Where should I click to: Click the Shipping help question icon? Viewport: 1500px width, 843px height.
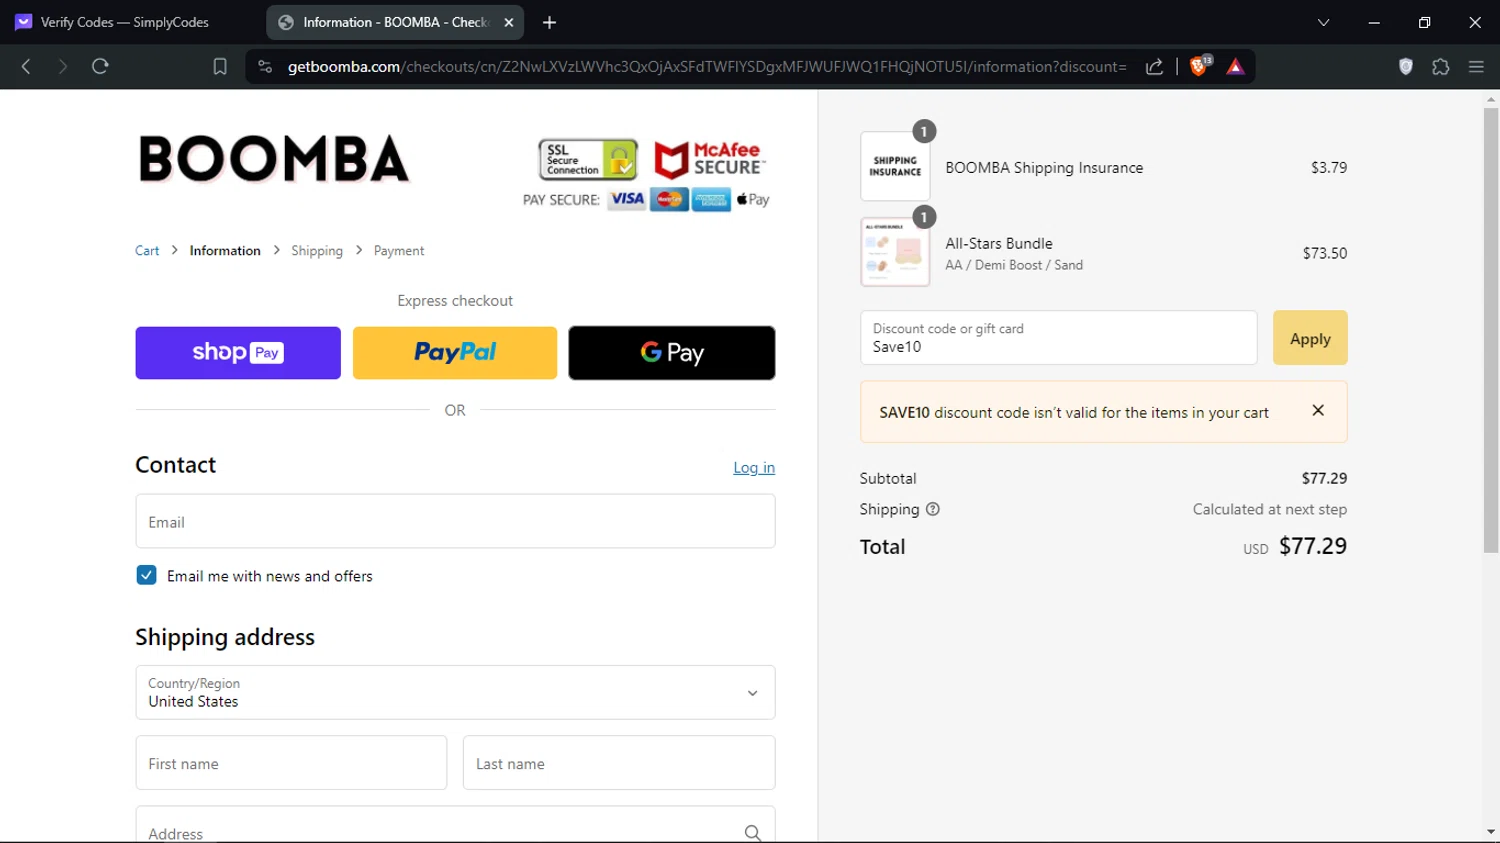click(933, 509)
